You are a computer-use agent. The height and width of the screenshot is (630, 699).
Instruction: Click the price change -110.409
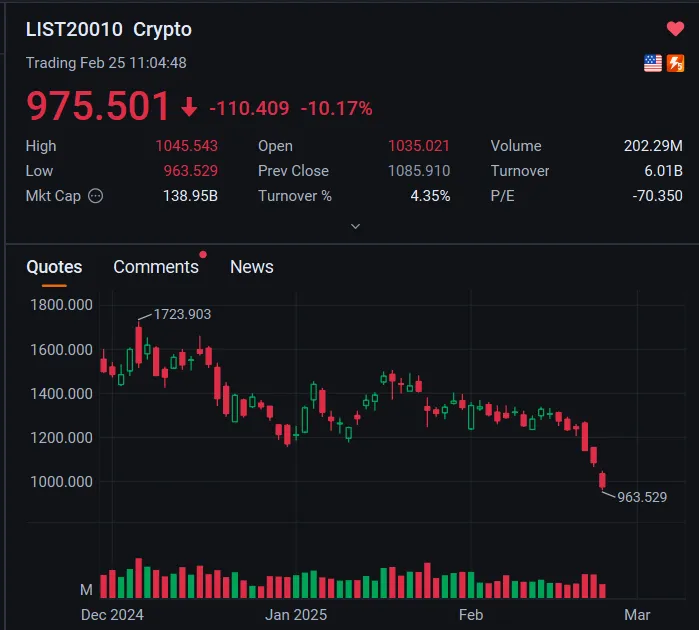click(249, 108)
